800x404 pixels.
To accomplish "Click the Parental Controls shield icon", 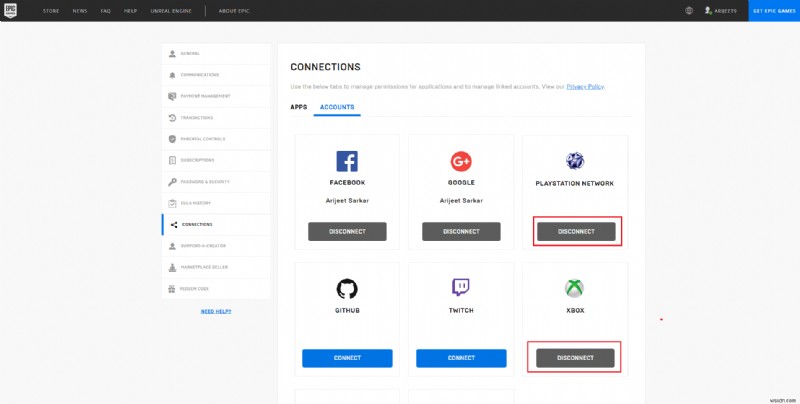I will point(172,139).
